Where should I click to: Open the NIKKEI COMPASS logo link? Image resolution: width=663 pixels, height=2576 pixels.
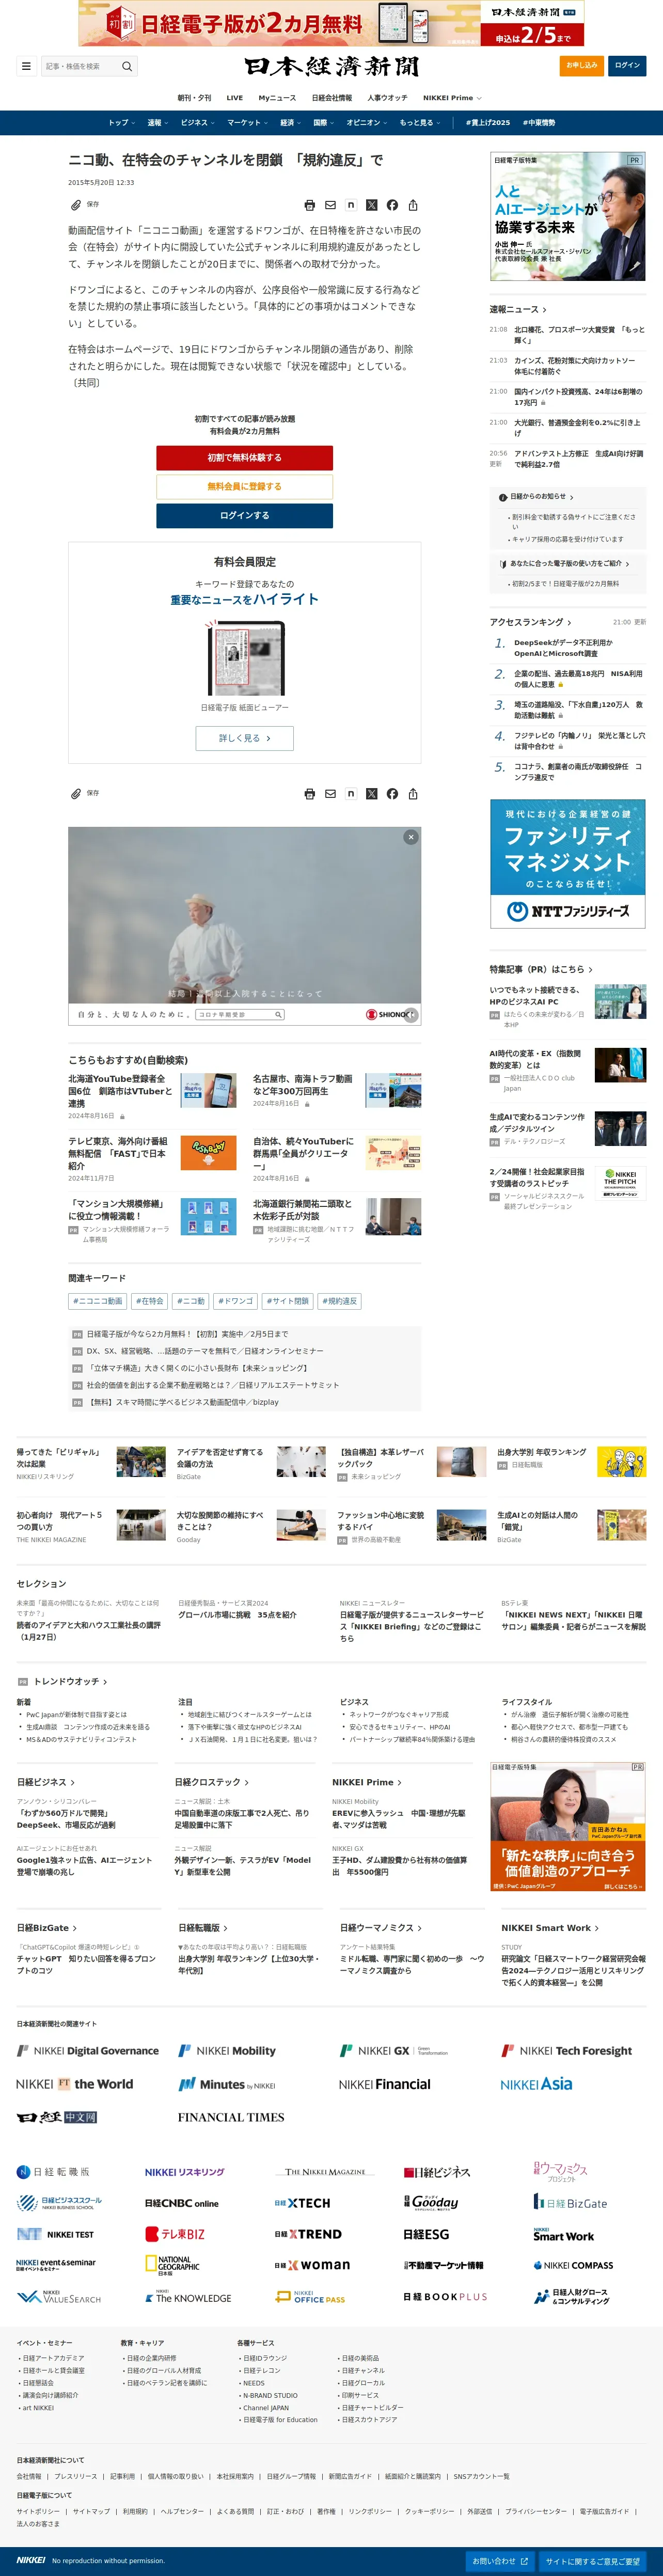[573, 2265]
